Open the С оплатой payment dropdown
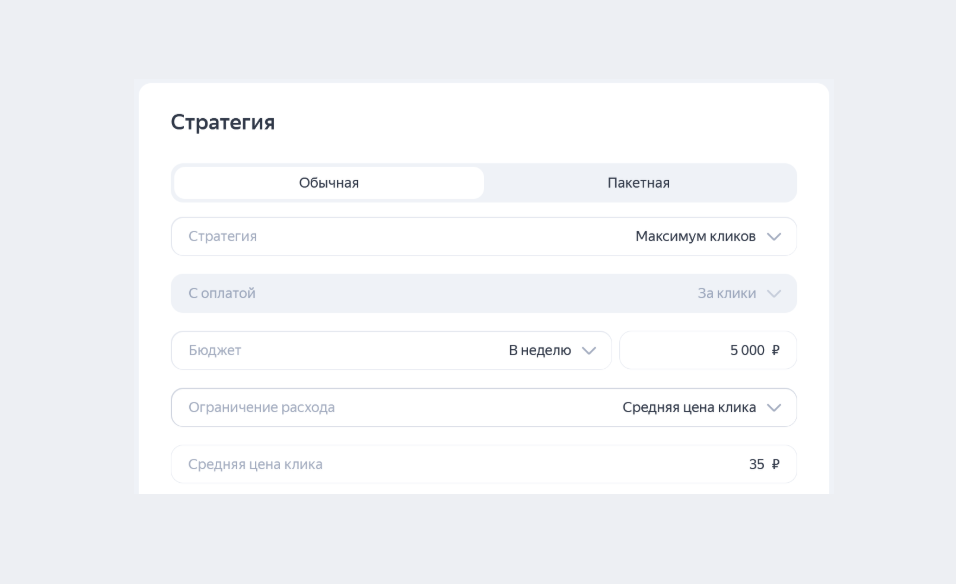 click(x=483, y=293)
